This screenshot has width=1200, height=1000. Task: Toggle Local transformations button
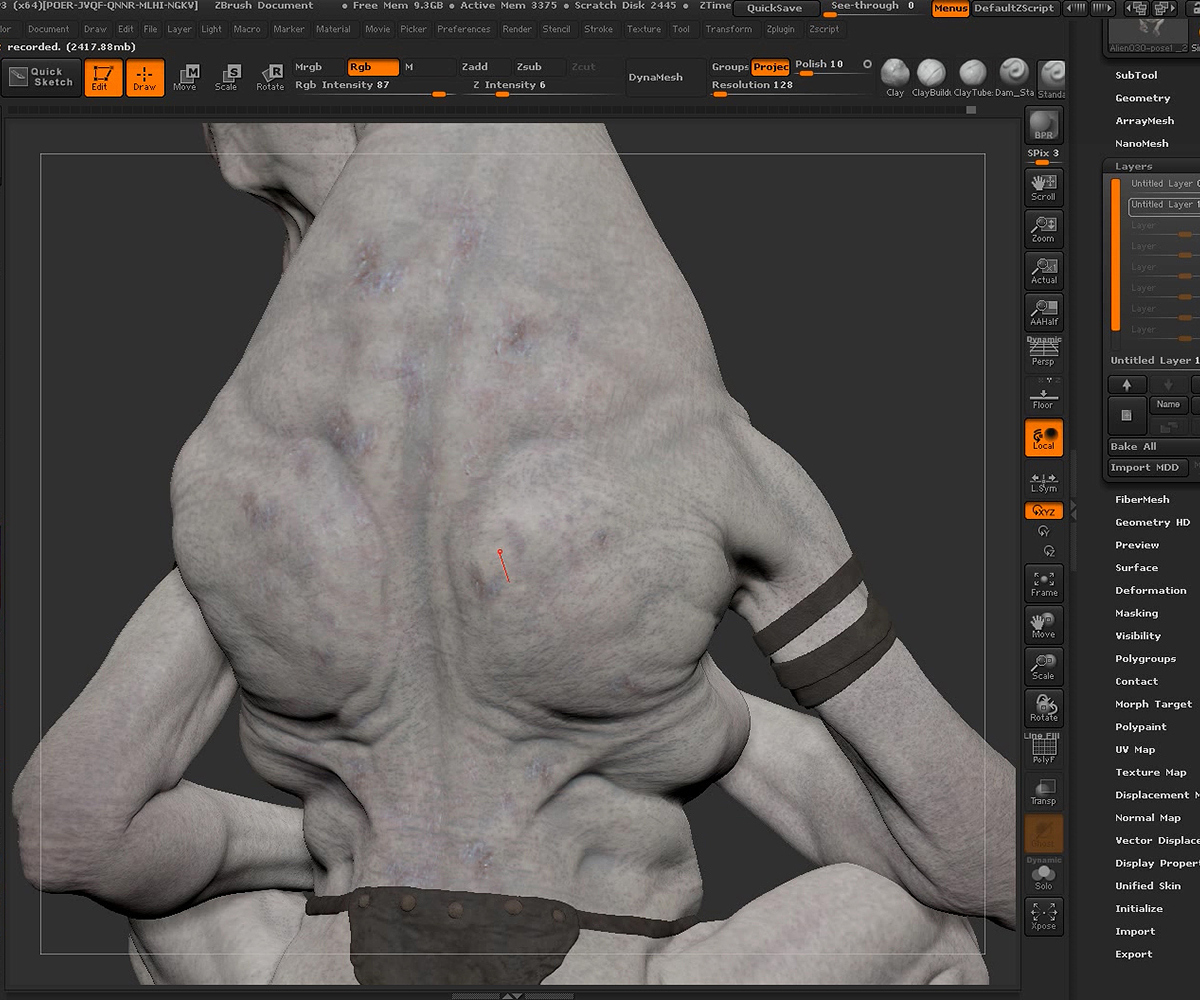coord(1043,437)
